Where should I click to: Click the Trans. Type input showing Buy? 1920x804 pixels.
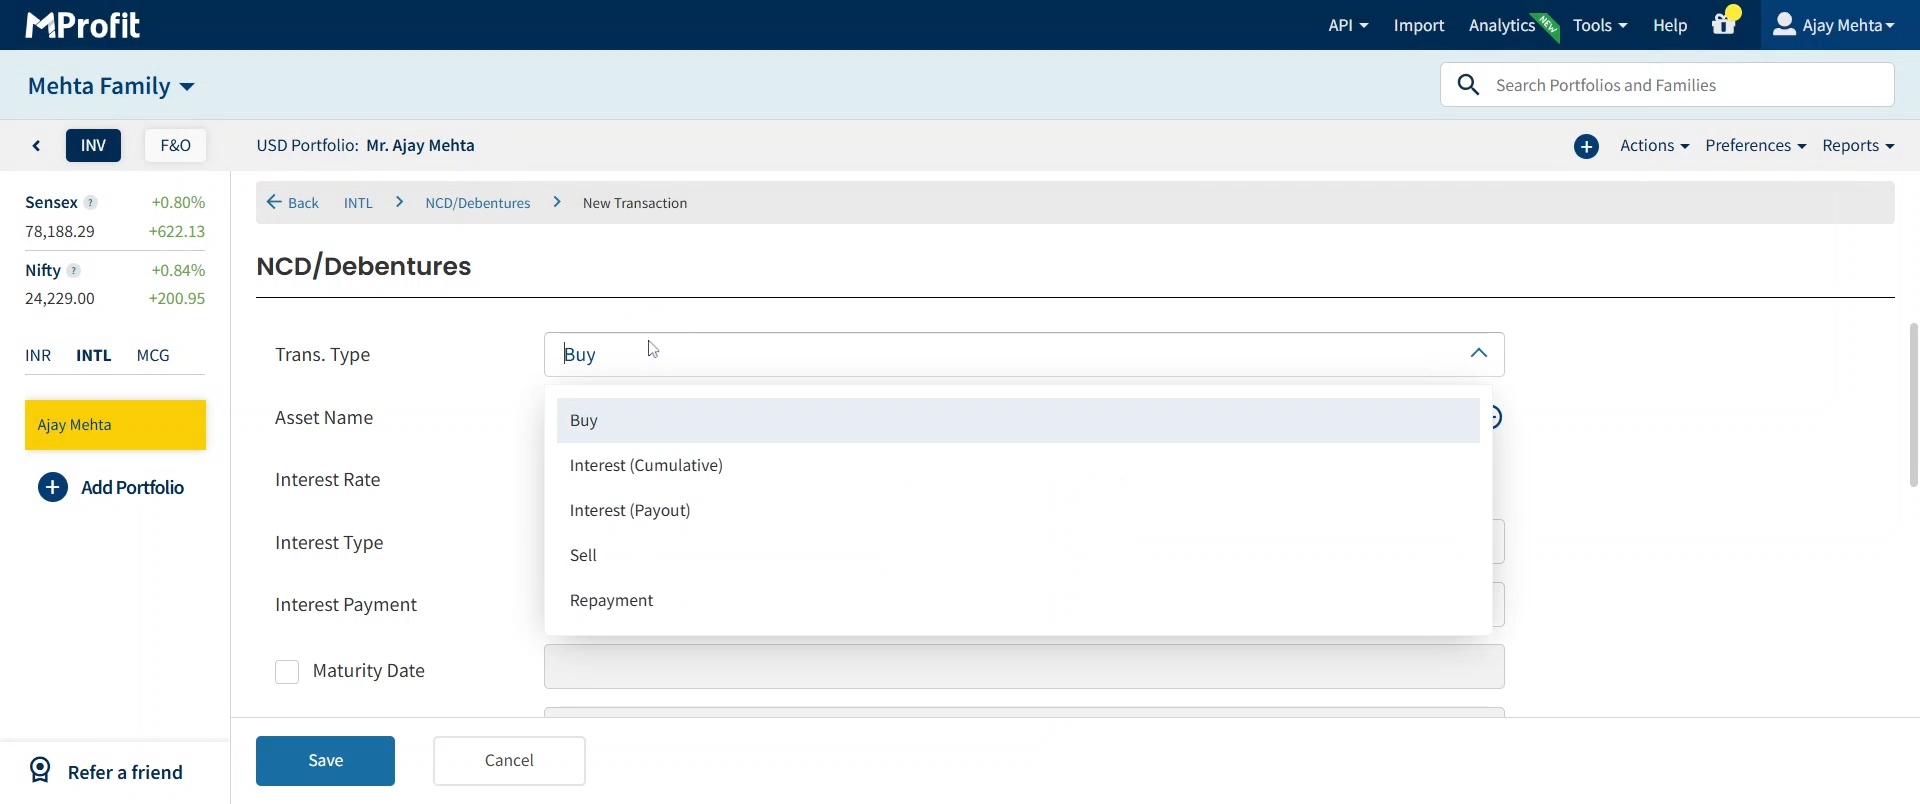click(x=1024, y=354)
